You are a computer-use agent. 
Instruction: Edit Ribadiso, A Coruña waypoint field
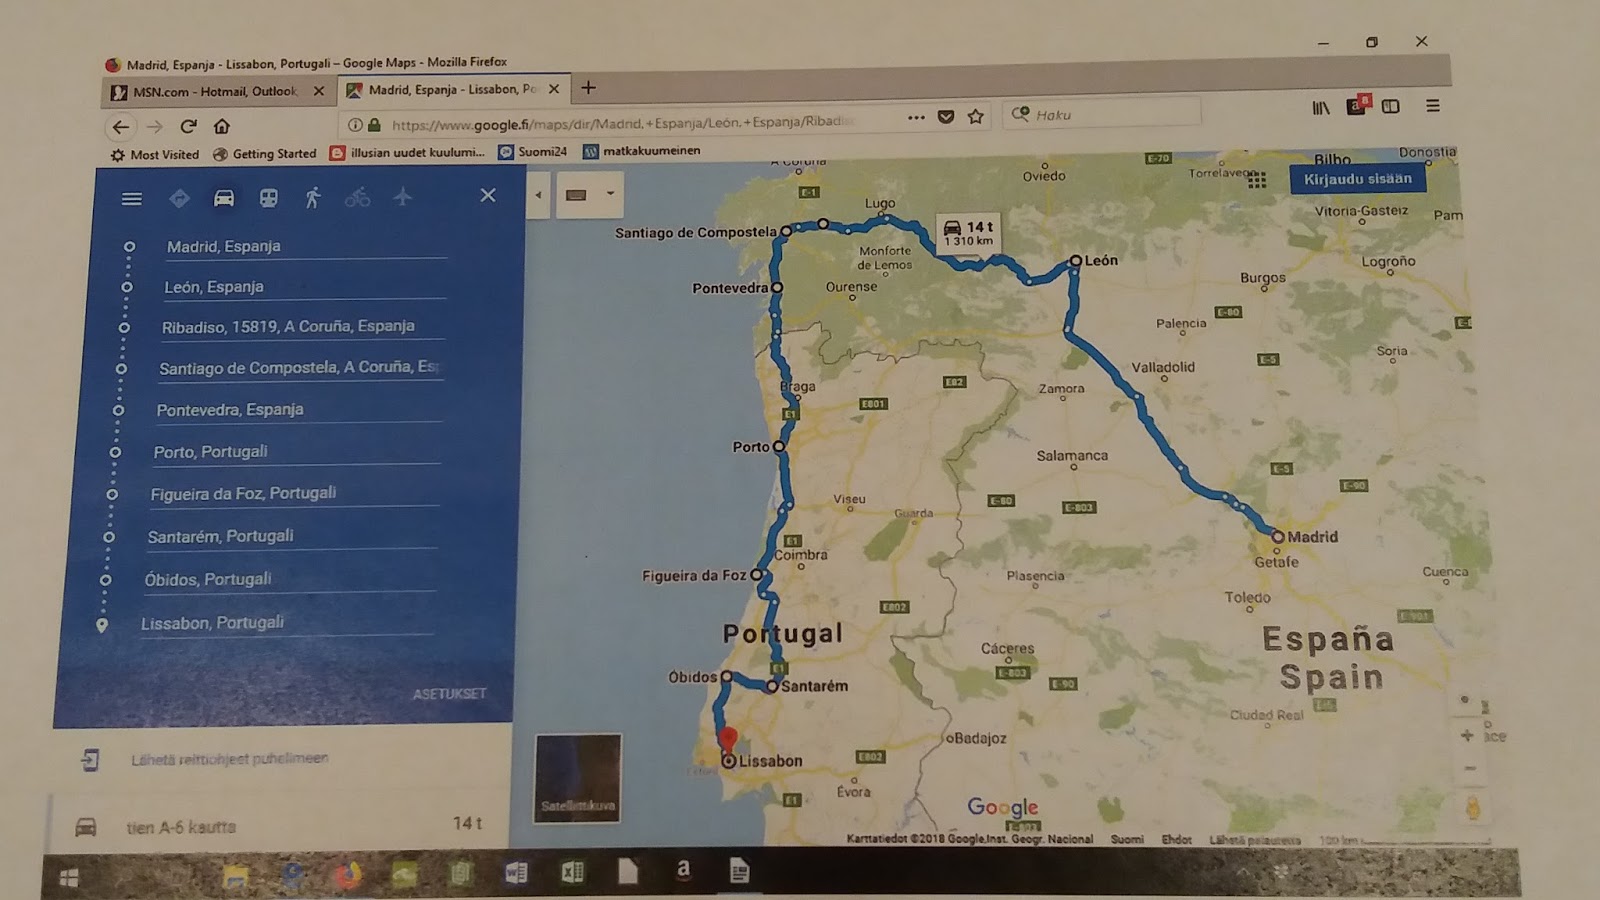(x=302, y=326)
